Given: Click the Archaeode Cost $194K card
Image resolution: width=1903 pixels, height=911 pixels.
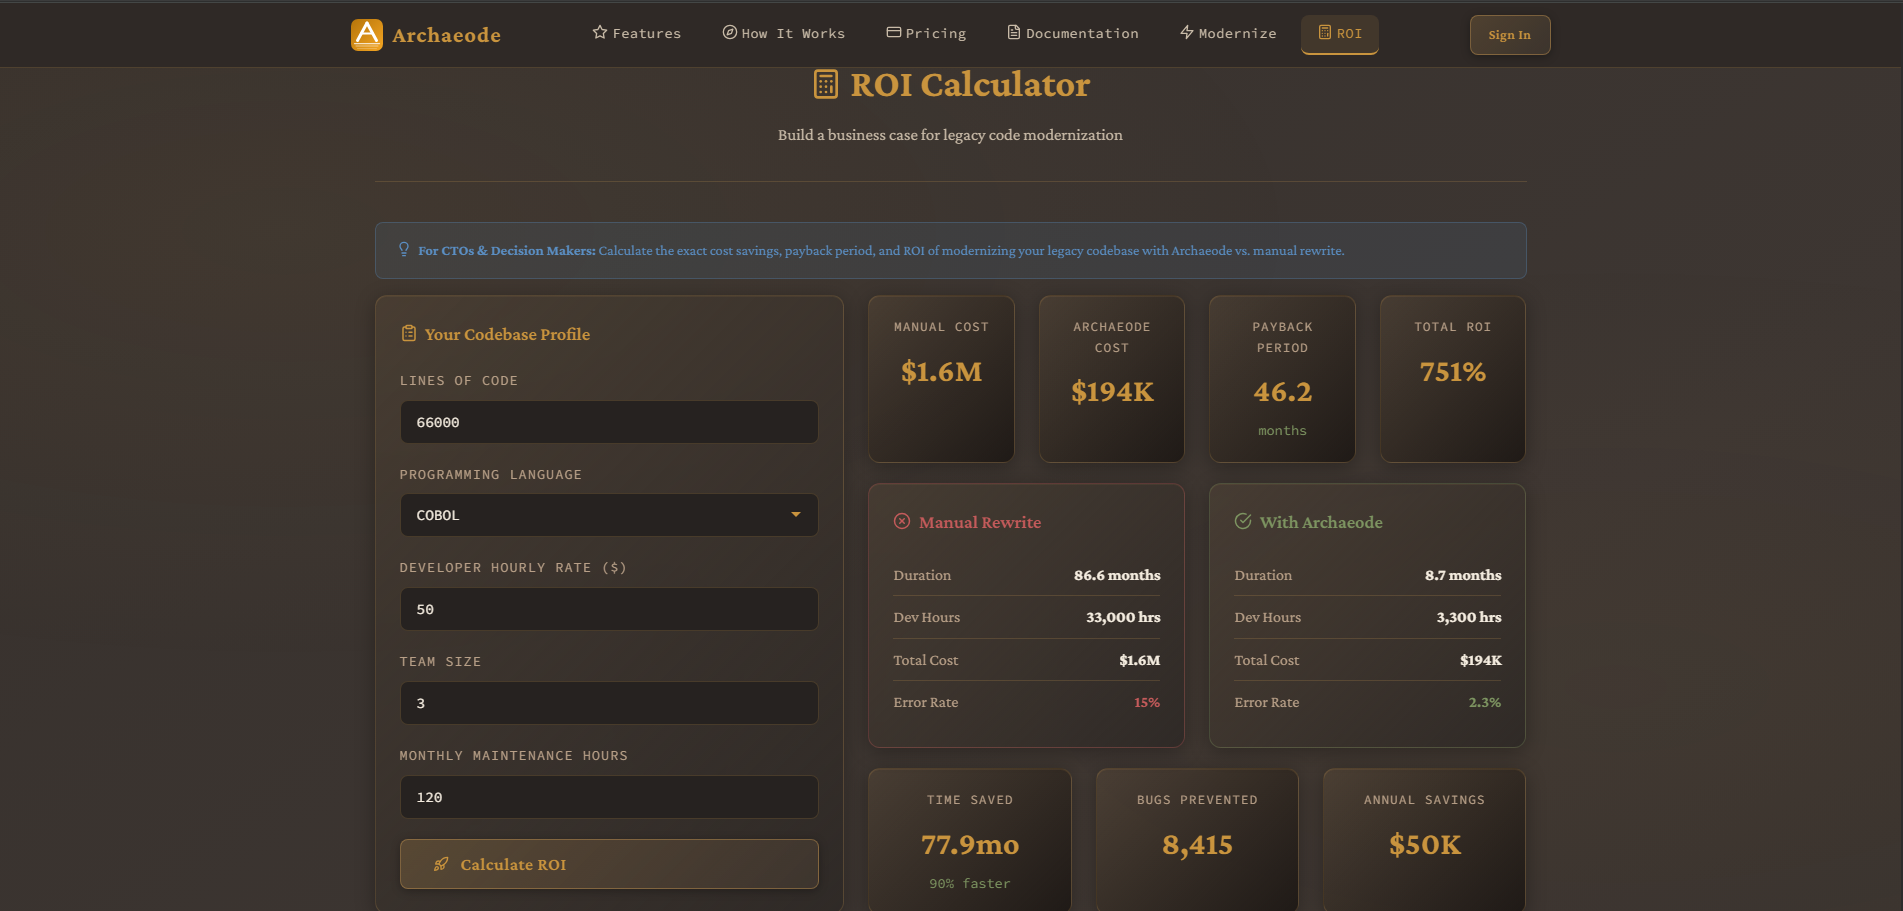Looking at the screenshot, I should point(1112,379).
